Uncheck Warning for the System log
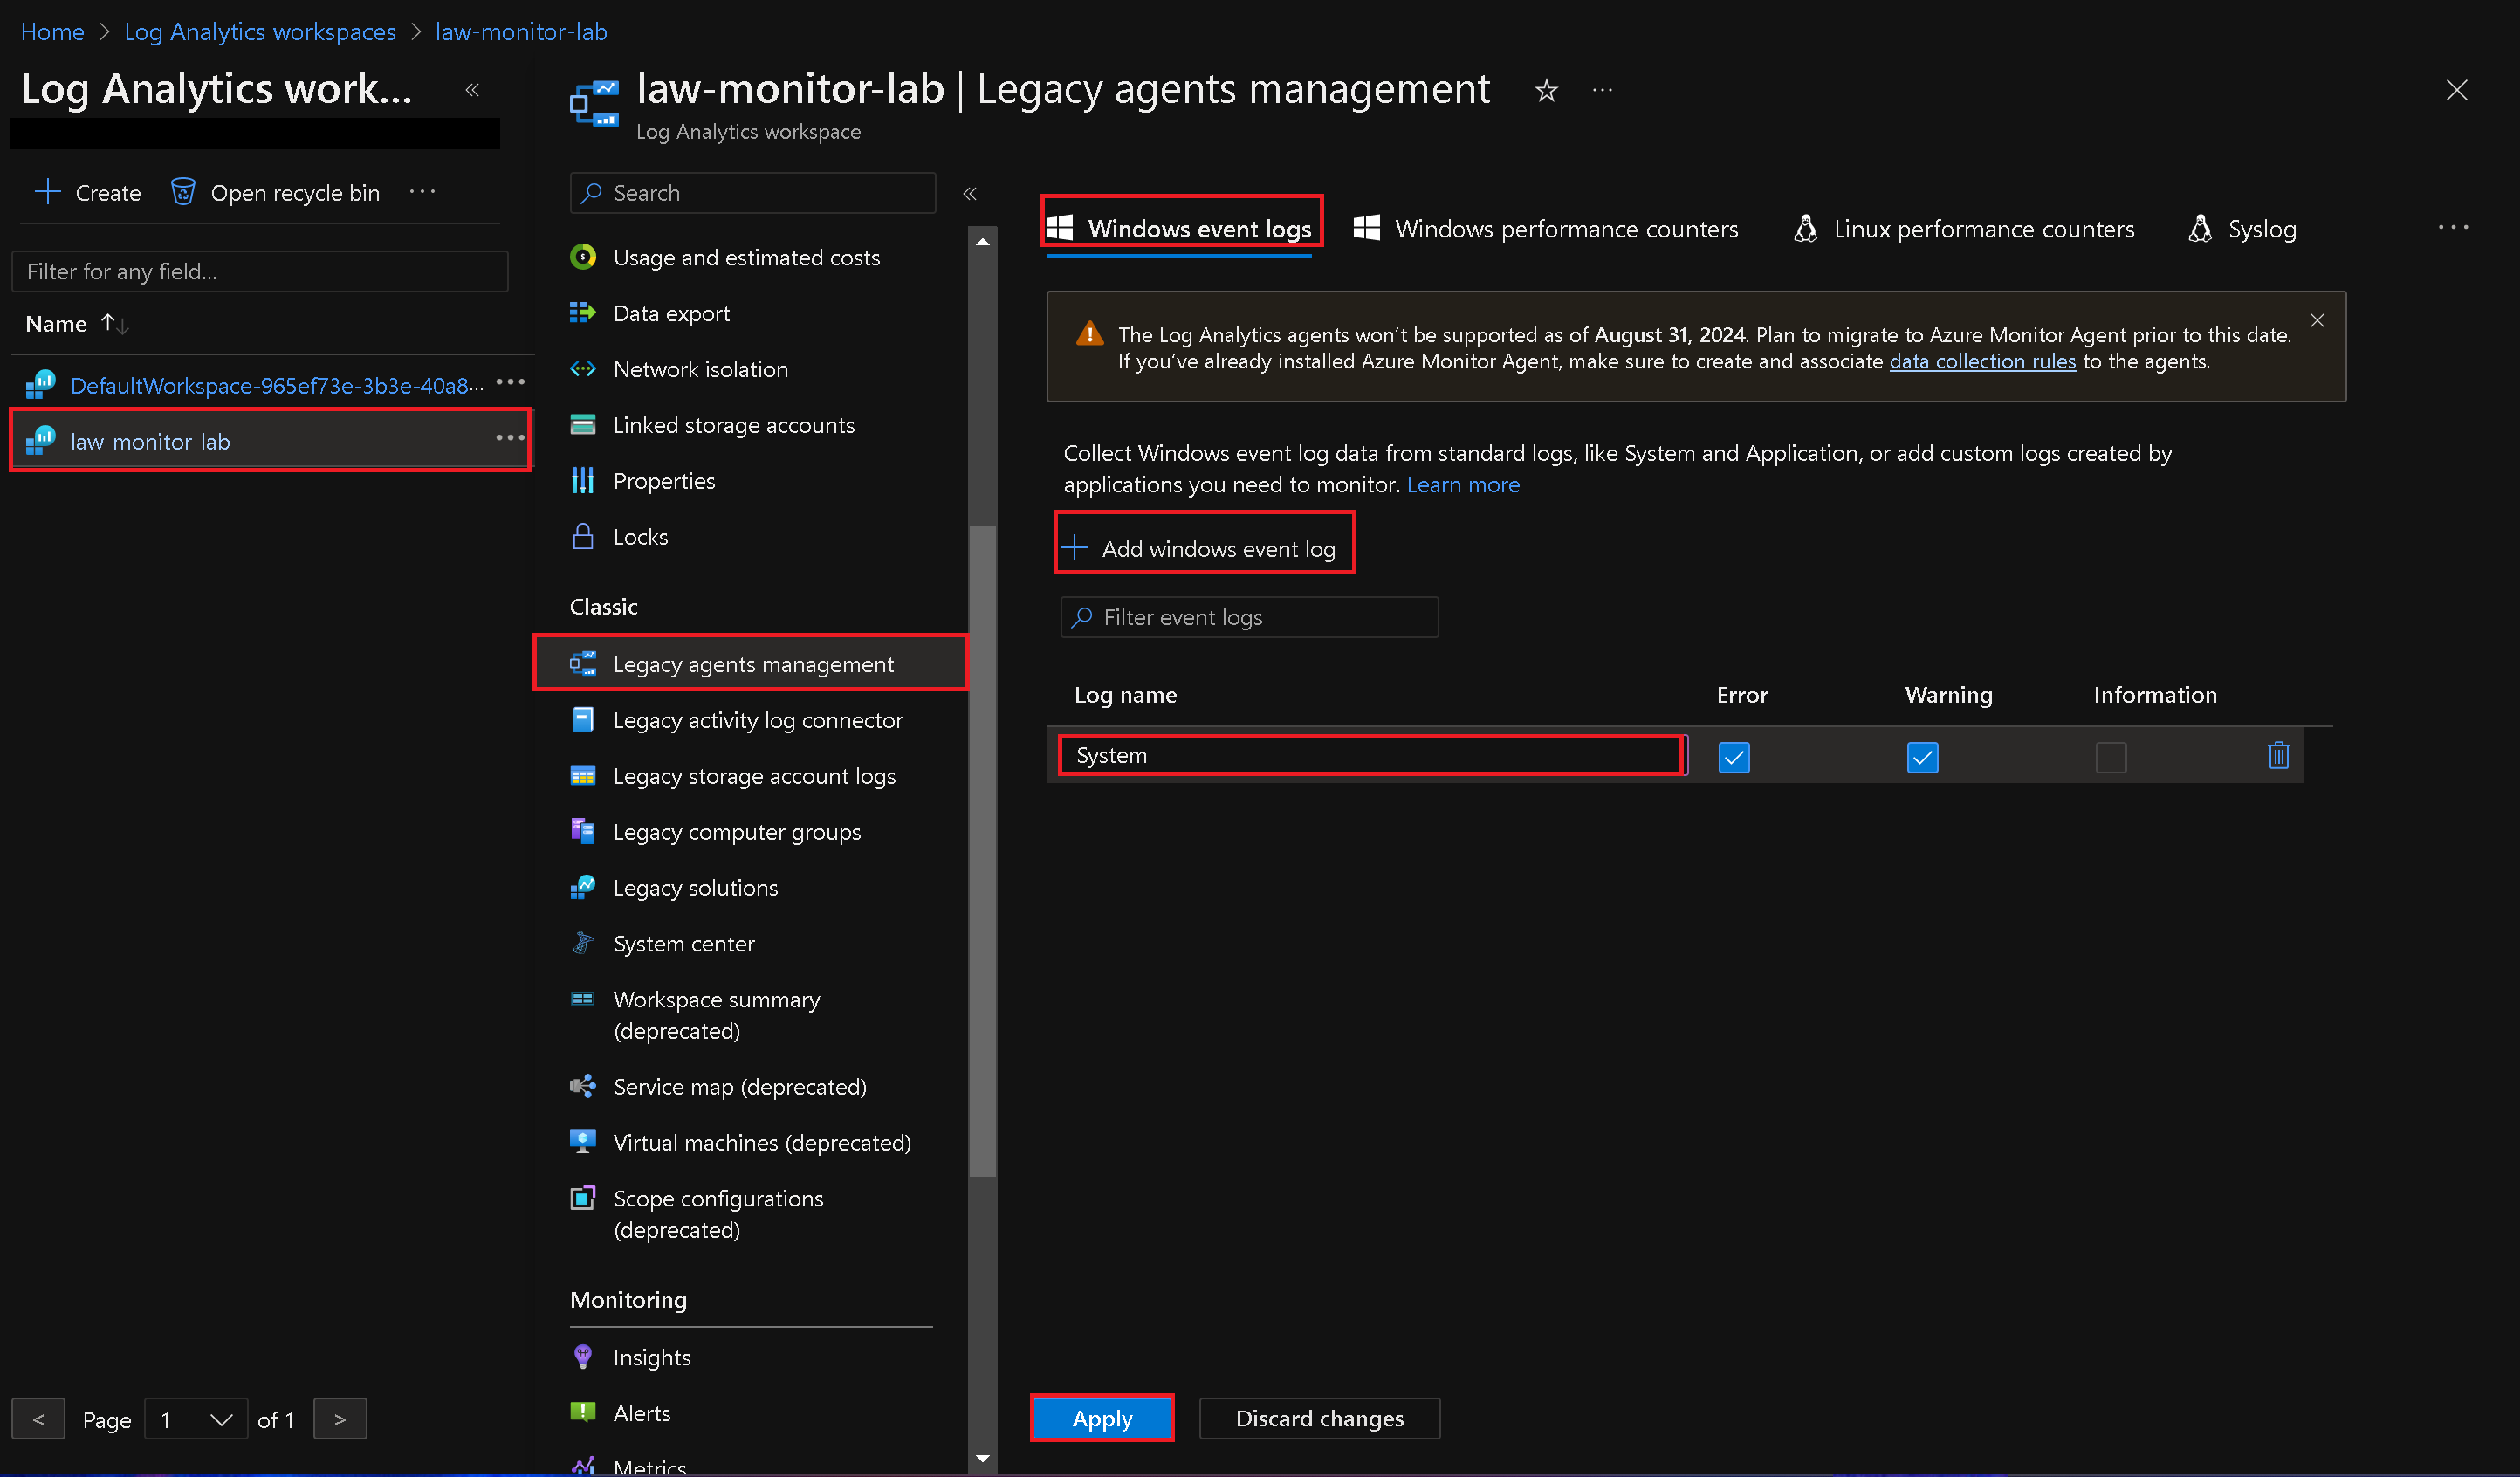 [x=1921, y=757]
